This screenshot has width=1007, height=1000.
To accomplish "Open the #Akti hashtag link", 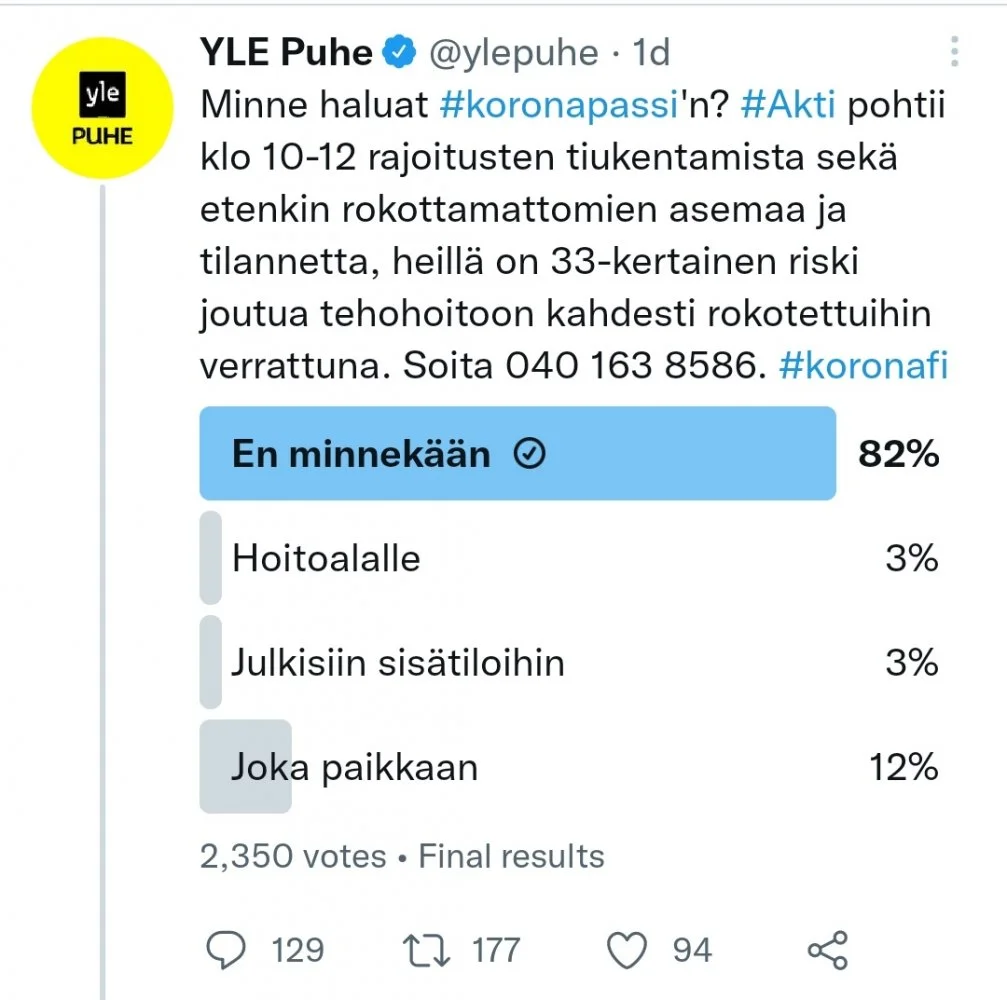I will click(x=787, y=105).
